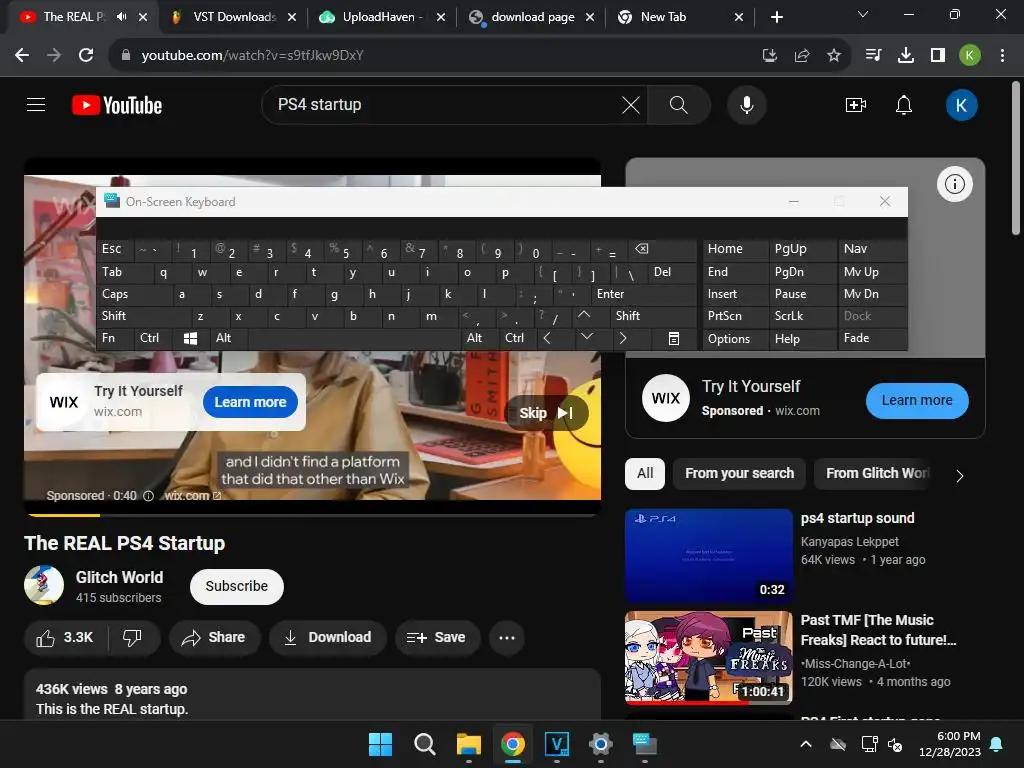Mute the tab via speaker icon

click(x=121, y=17)
